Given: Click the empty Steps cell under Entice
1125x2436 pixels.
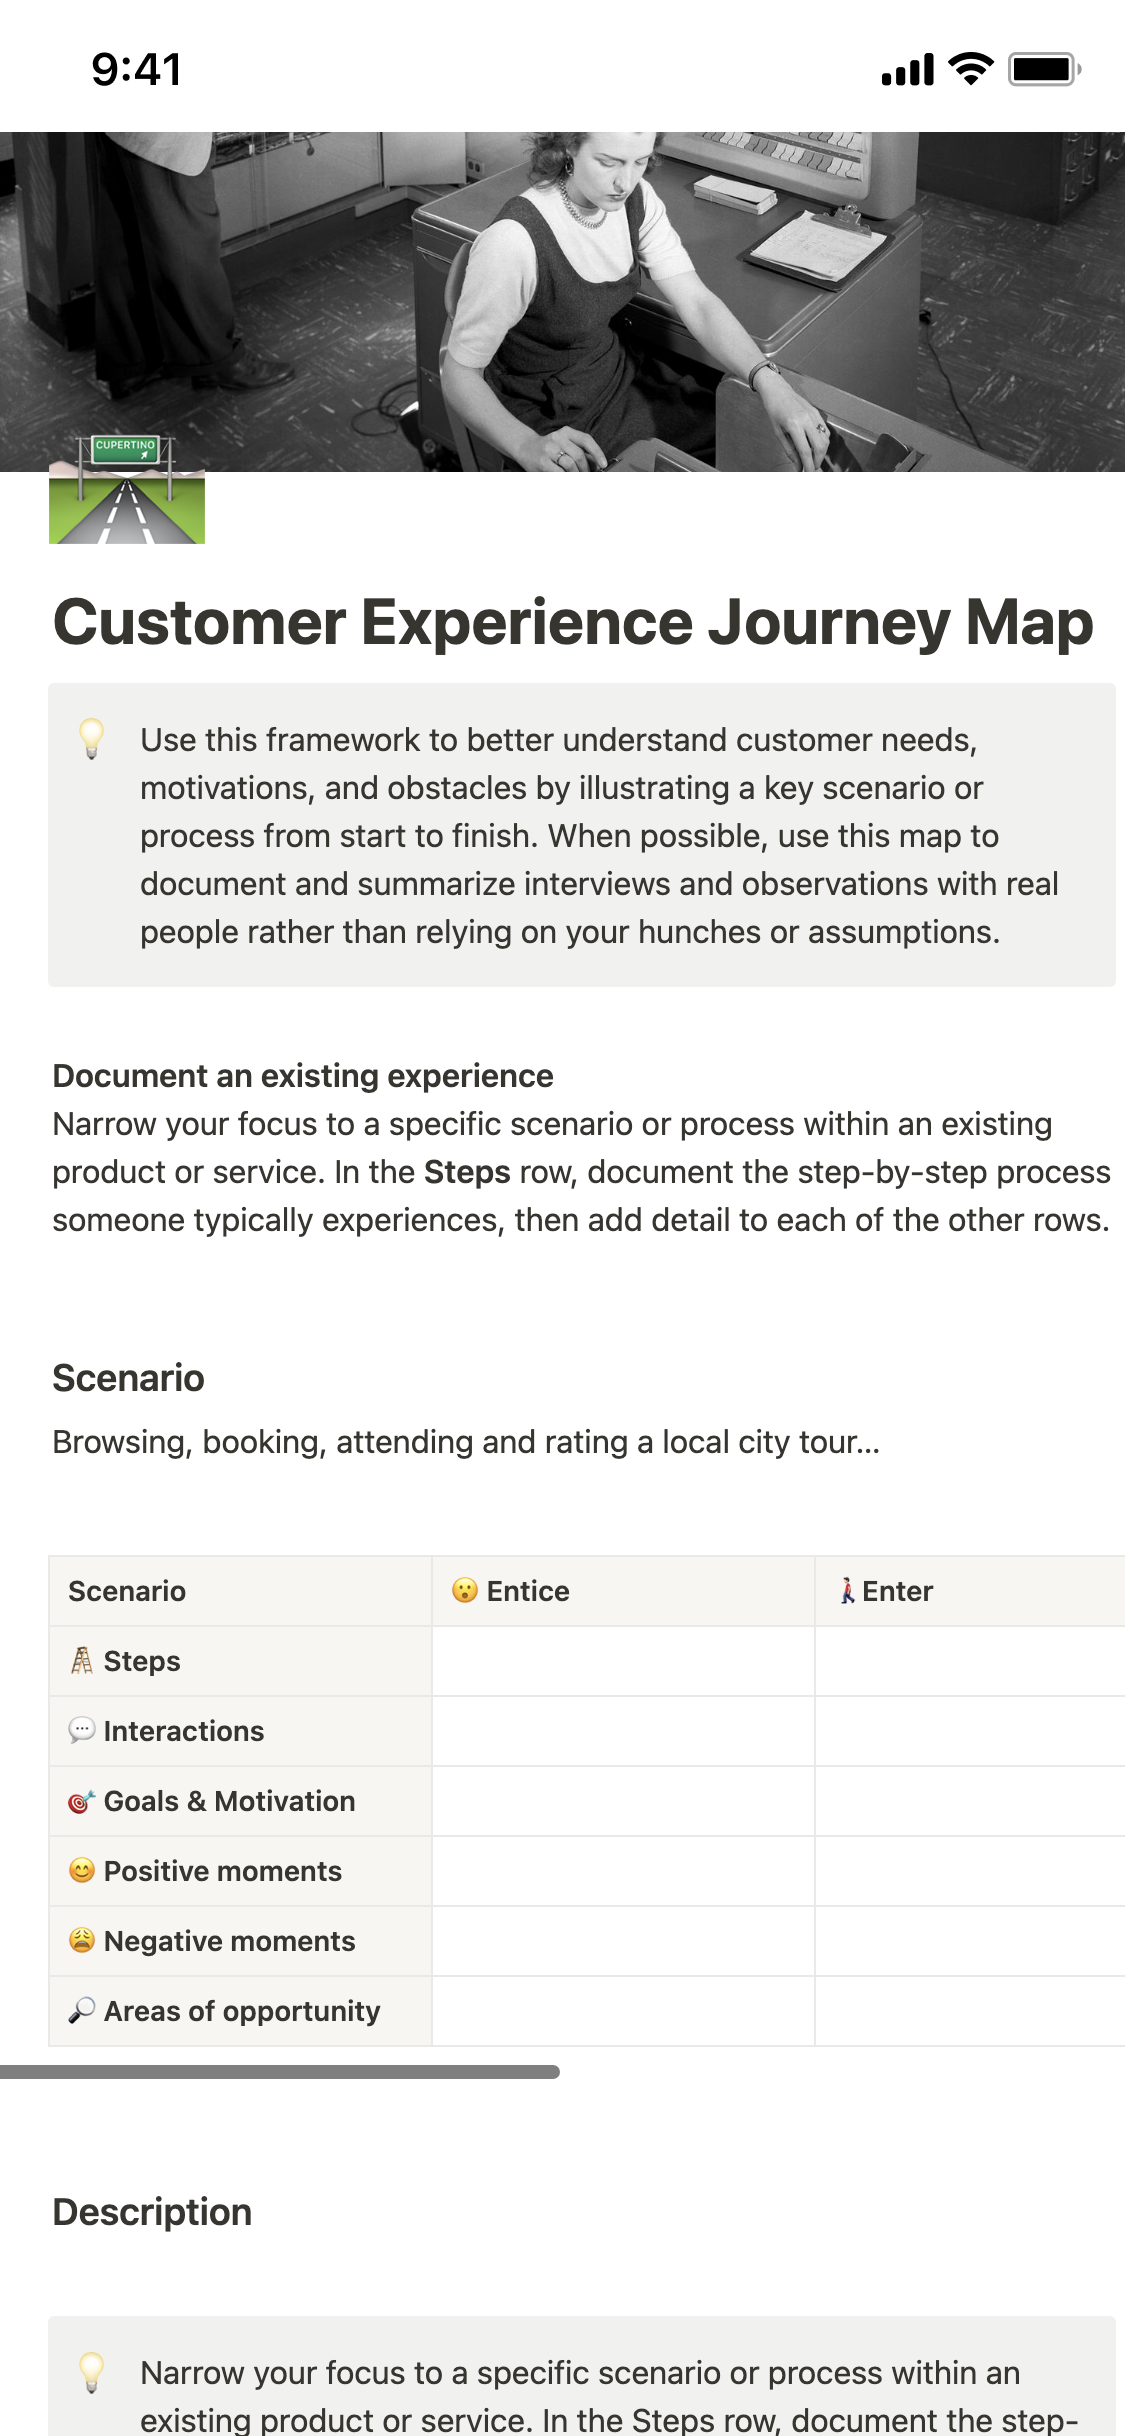Looking at the screenshot, I should (x=623, y=1661).
